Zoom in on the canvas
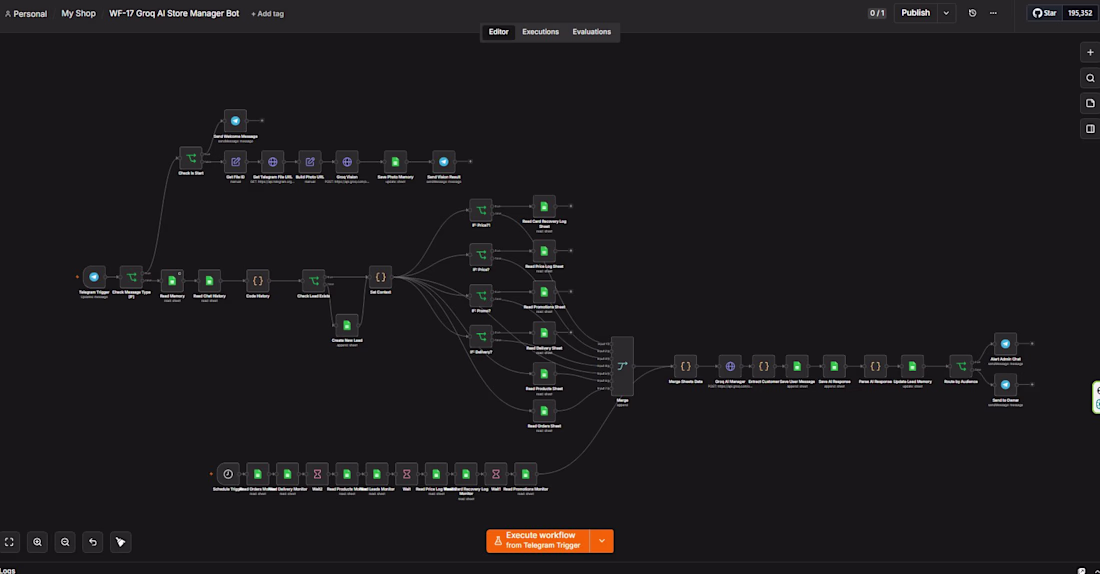Image resolution: width=1100 pixels, height=574 pixels. [x=37, y=542]
